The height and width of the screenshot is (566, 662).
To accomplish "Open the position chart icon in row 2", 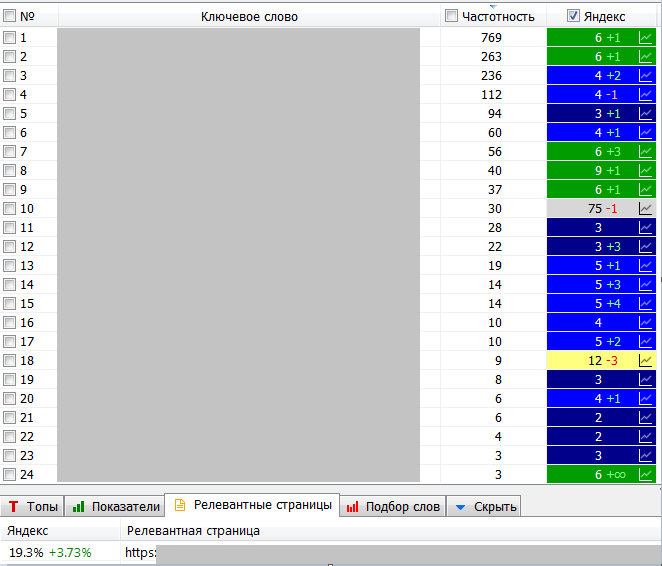I will [645, 57].
